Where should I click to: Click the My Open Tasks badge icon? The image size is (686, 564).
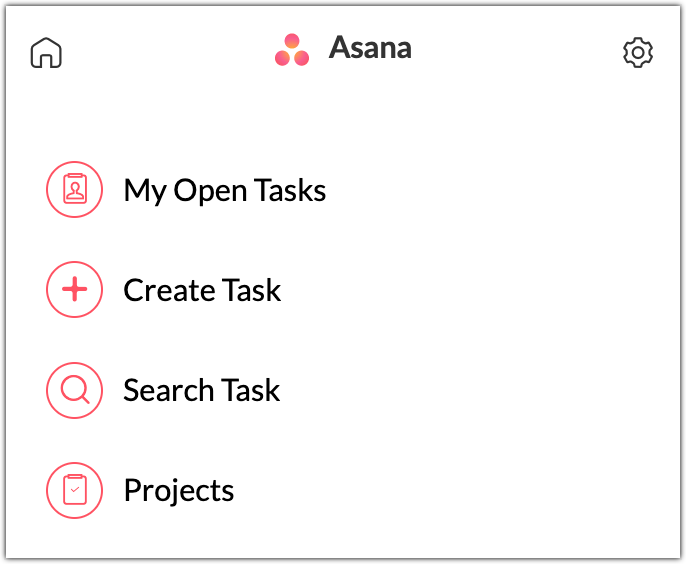[75, 190]
